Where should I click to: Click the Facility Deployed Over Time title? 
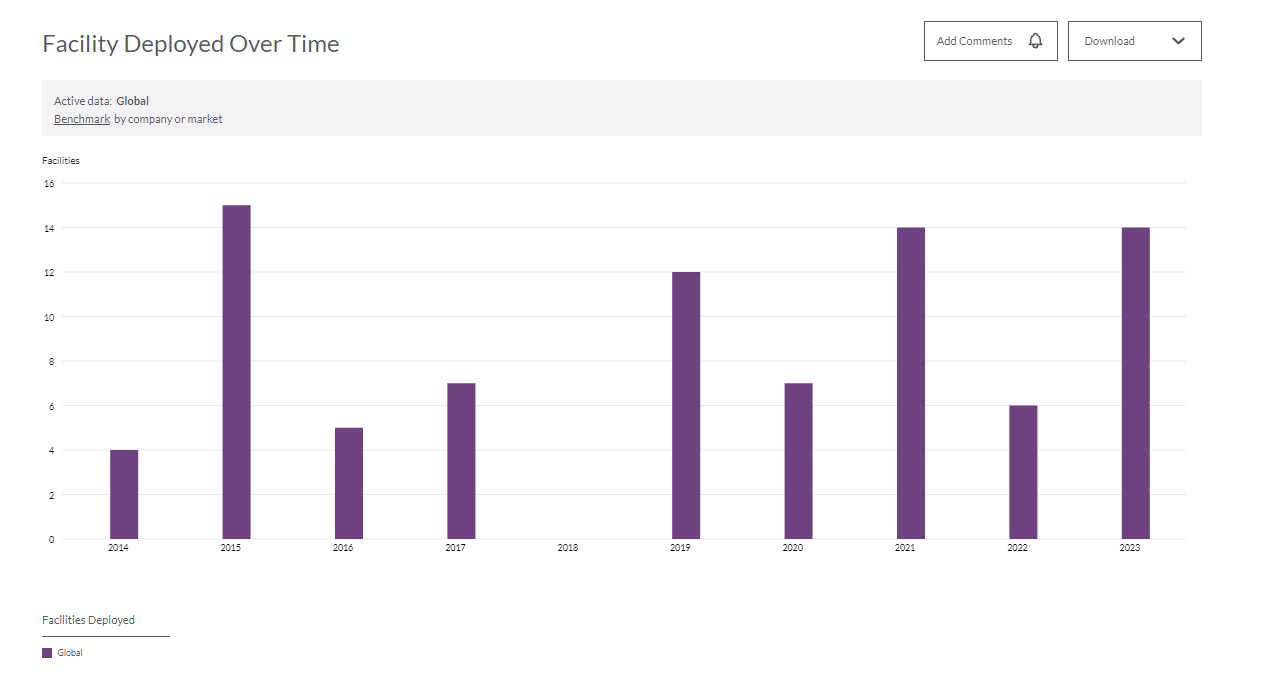point(191,44)
